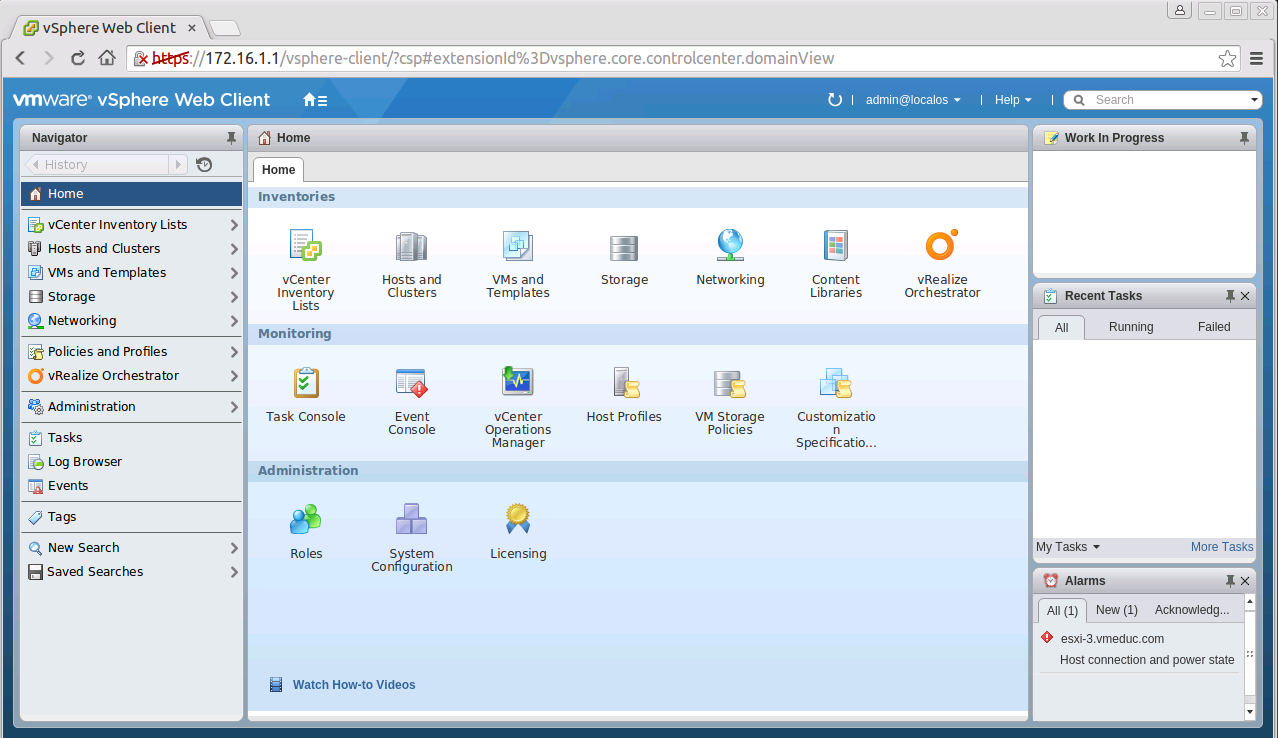Click the More Tasks link
Viewport: 1278px width, 738px height.
[x=1222, y=547]
